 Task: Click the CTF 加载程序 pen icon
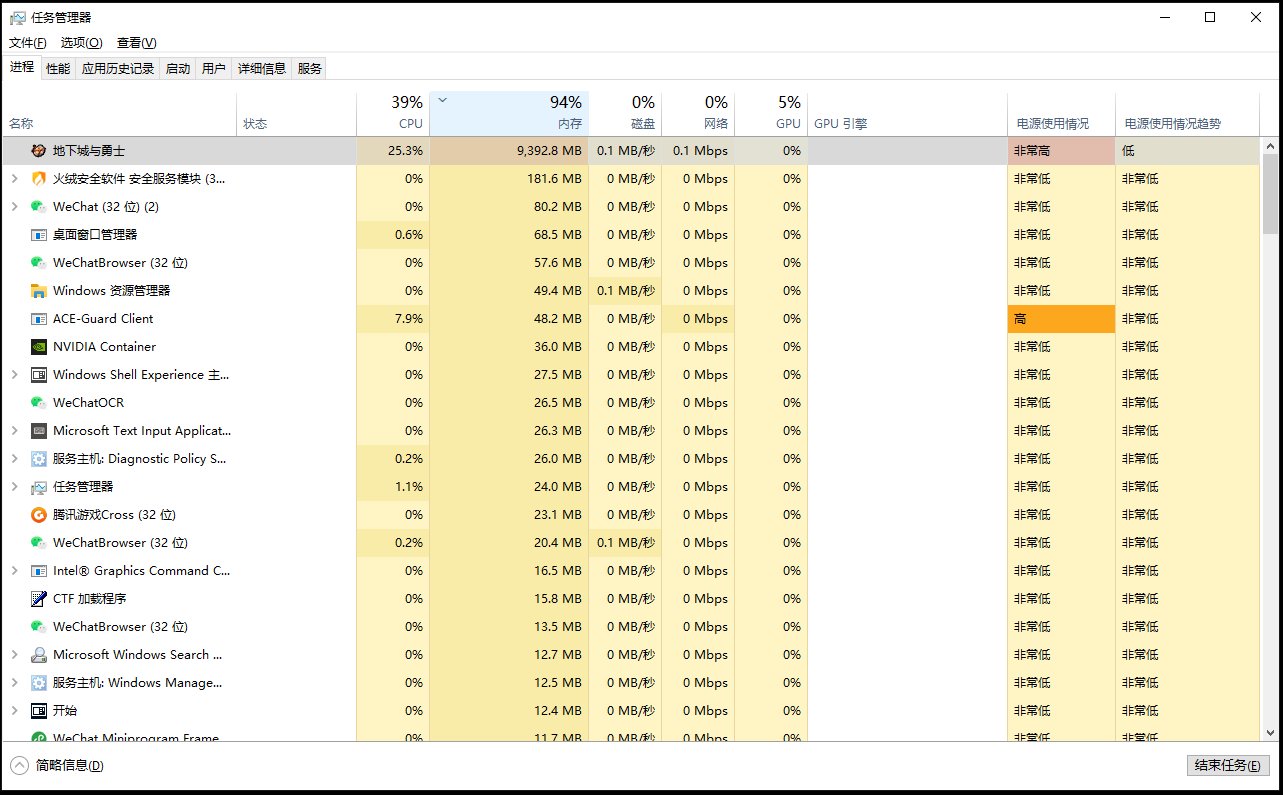(x=38, y=598)
